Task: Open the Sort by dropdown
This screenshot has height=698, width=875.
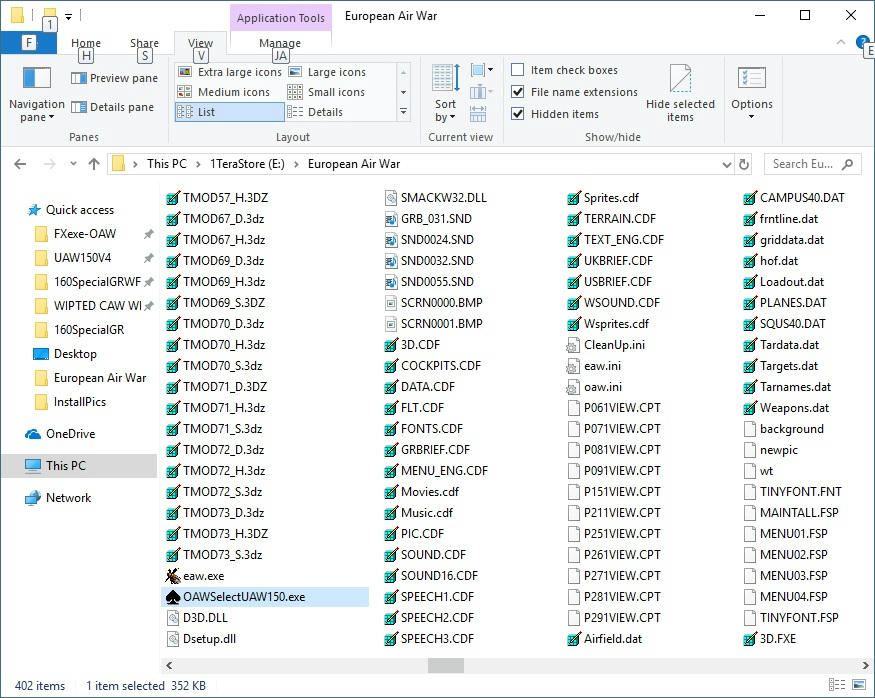Action: coord(445,93)
